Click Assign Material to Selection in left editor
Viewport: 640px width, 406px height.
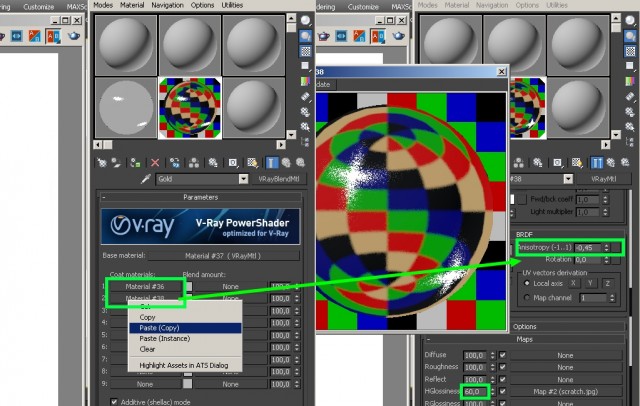pyautogui.click(x=135, y=163)
